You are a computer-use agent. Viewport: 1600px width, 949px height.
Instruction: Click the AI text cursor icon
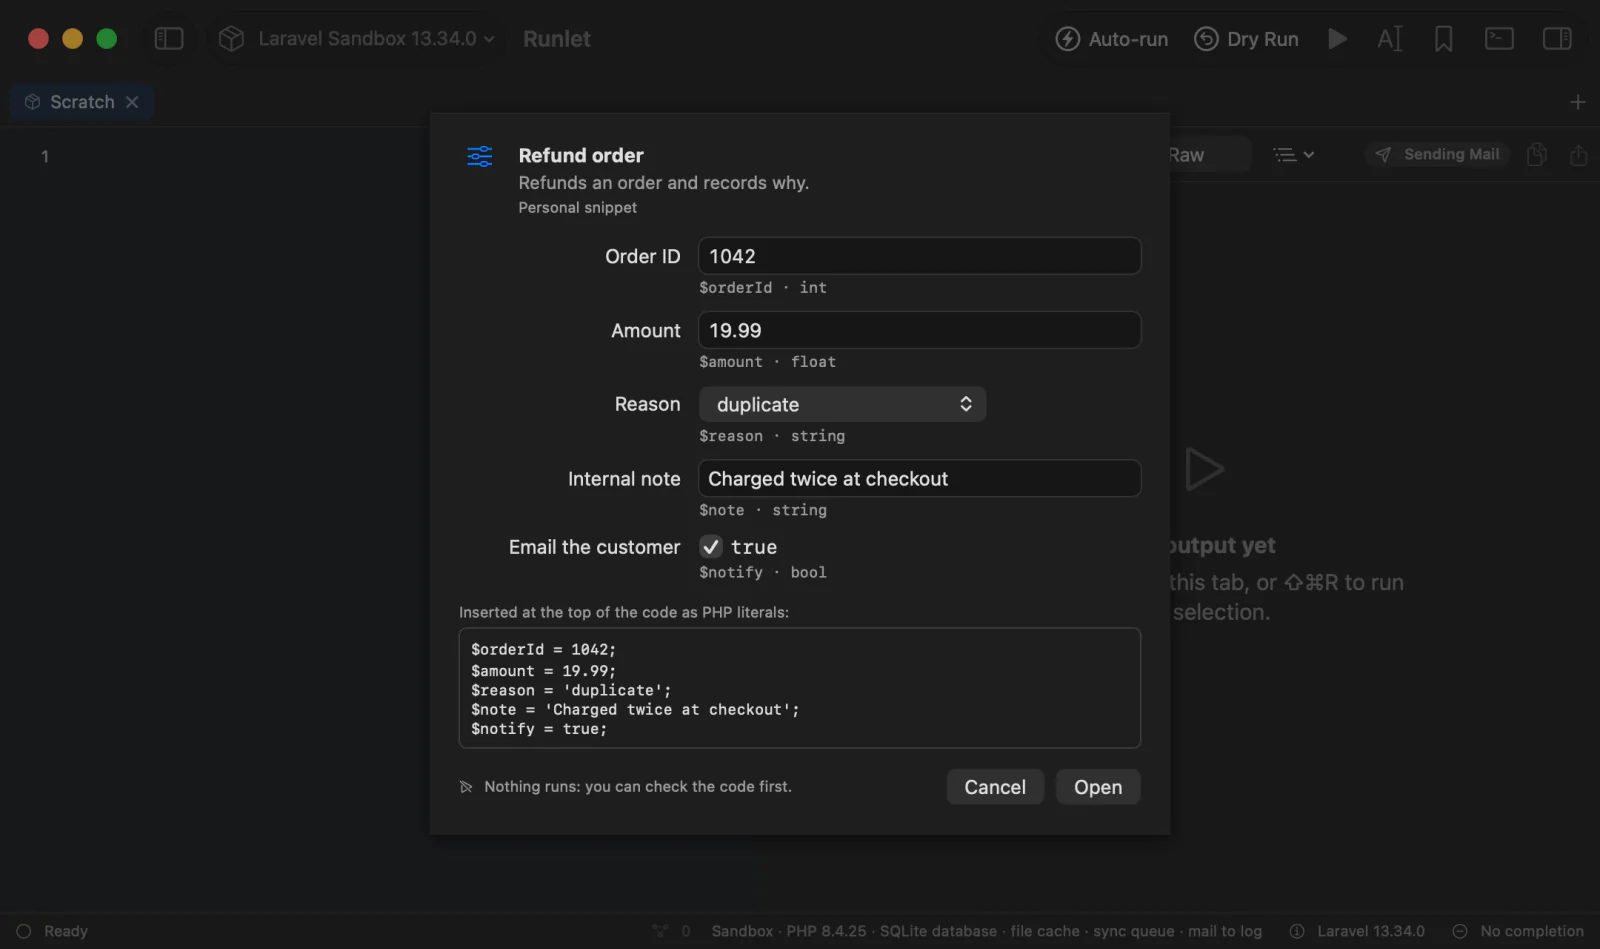point(1390,39)
